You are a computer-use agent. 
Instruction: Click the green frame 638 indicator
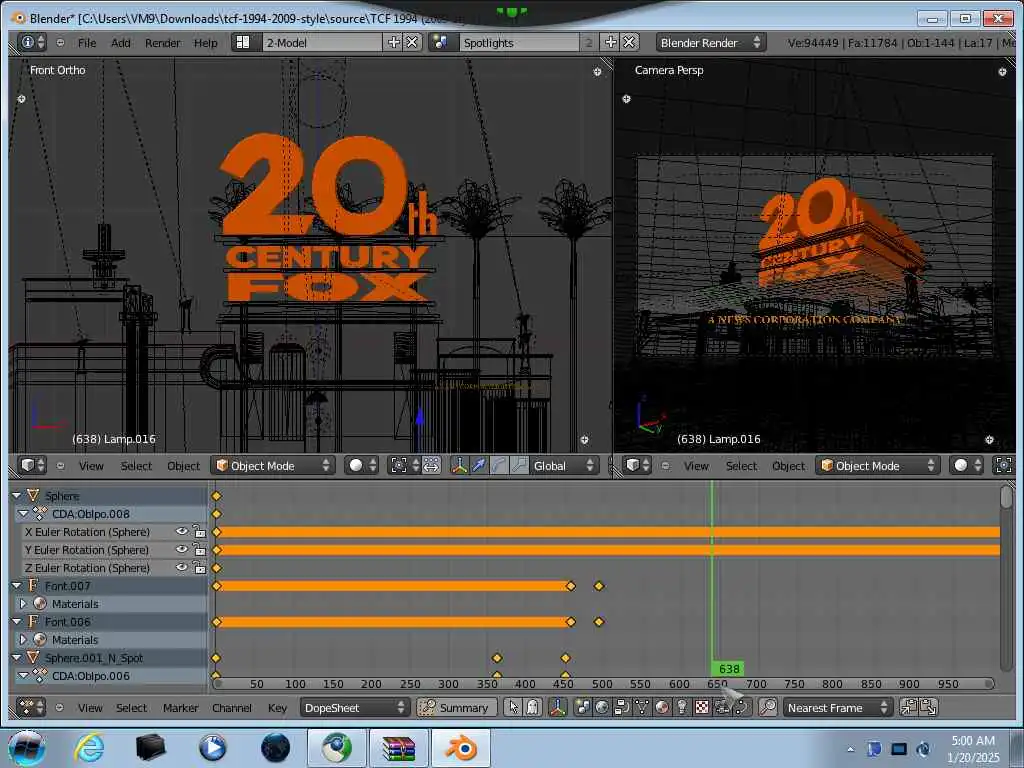(x=728, y=669)
